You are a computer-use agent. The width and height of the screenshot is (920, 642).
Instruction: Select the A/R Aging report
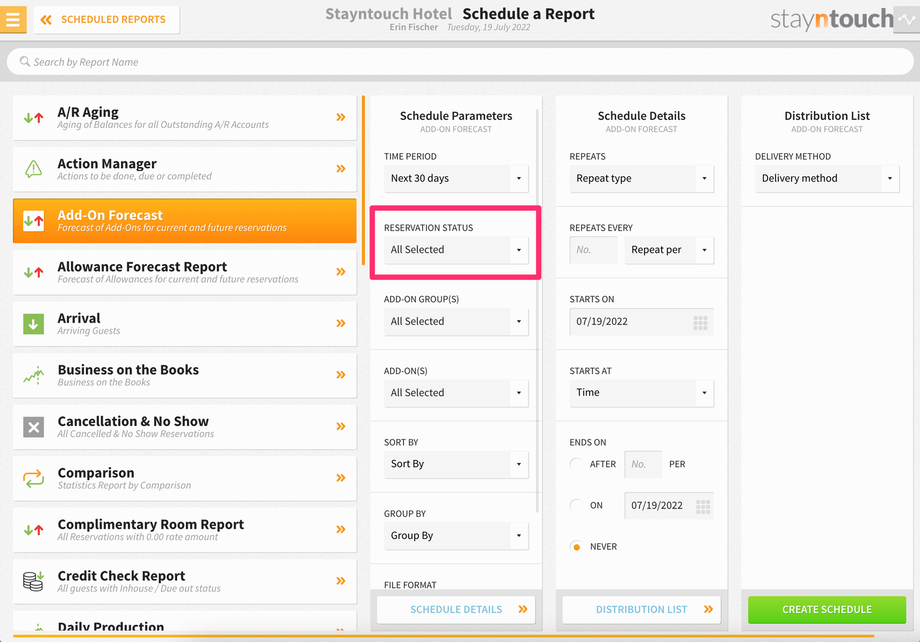coord(184,117)
